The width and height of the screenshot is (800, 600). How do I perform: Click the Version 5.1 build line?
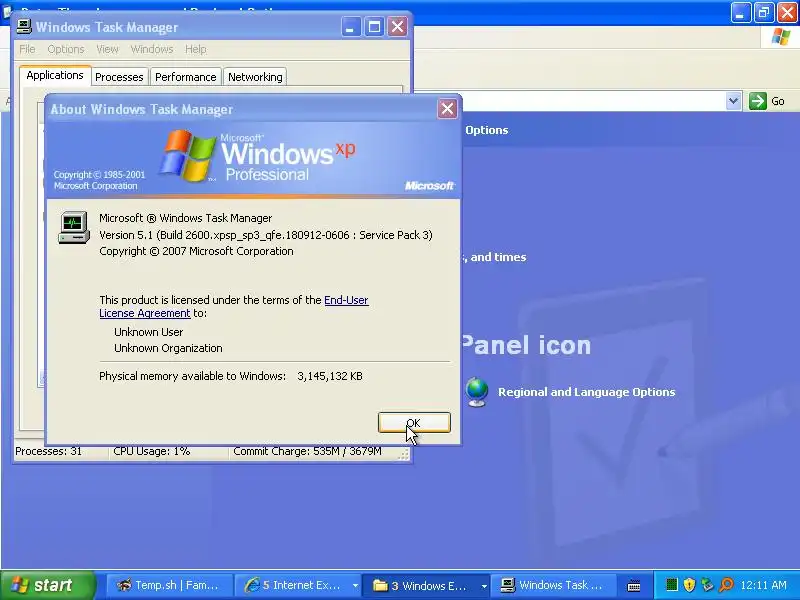[266, 235]
